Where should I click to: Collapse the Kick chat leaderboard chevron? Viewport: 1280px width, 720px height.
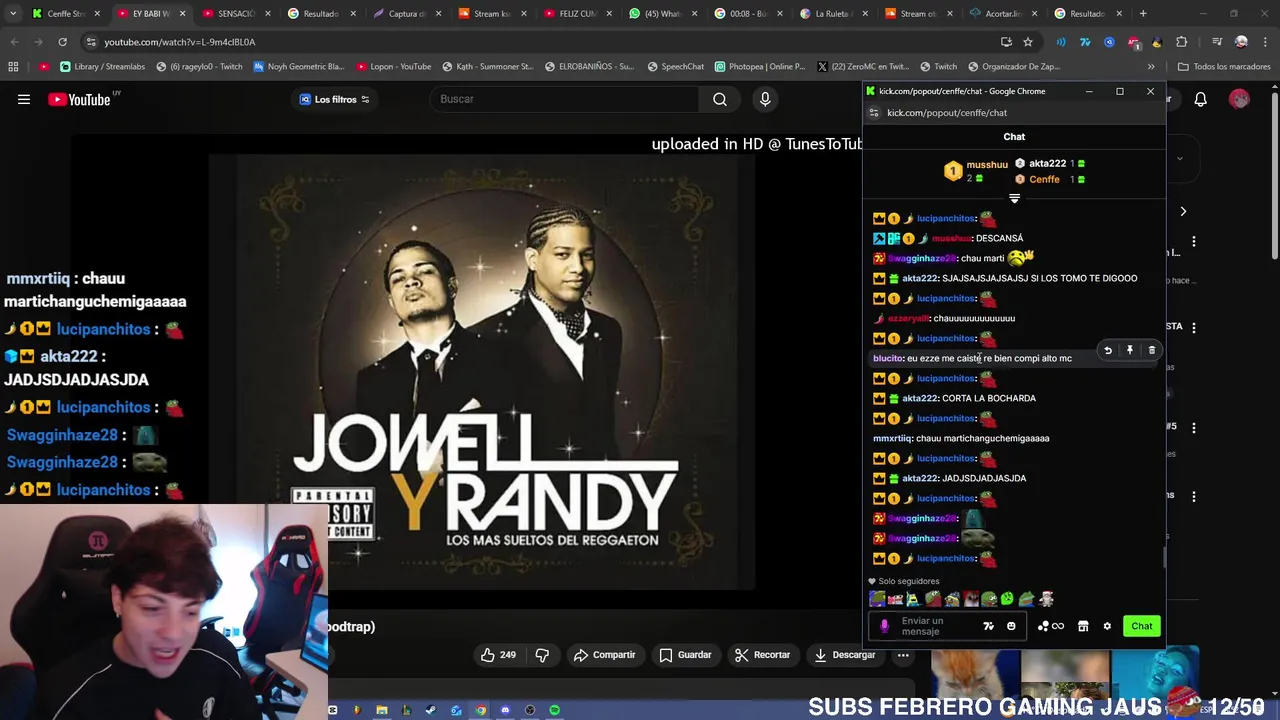point(1014,199)
